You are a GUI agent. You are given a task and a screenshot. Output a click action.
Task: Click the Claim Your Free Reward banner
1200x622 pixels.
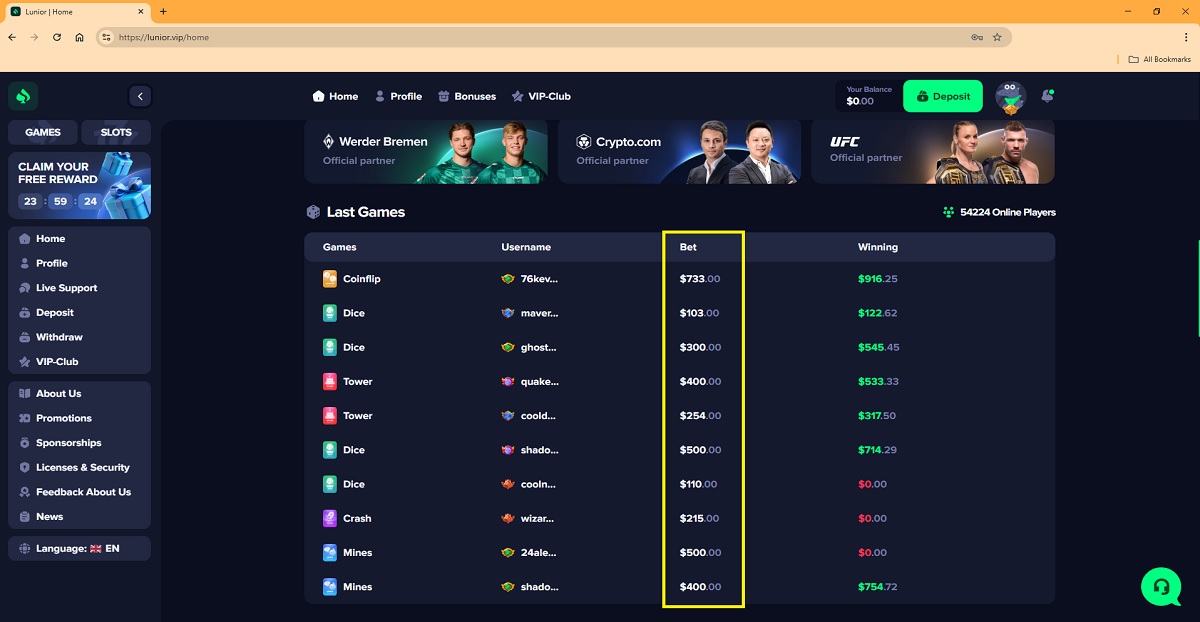click(79, 185)
